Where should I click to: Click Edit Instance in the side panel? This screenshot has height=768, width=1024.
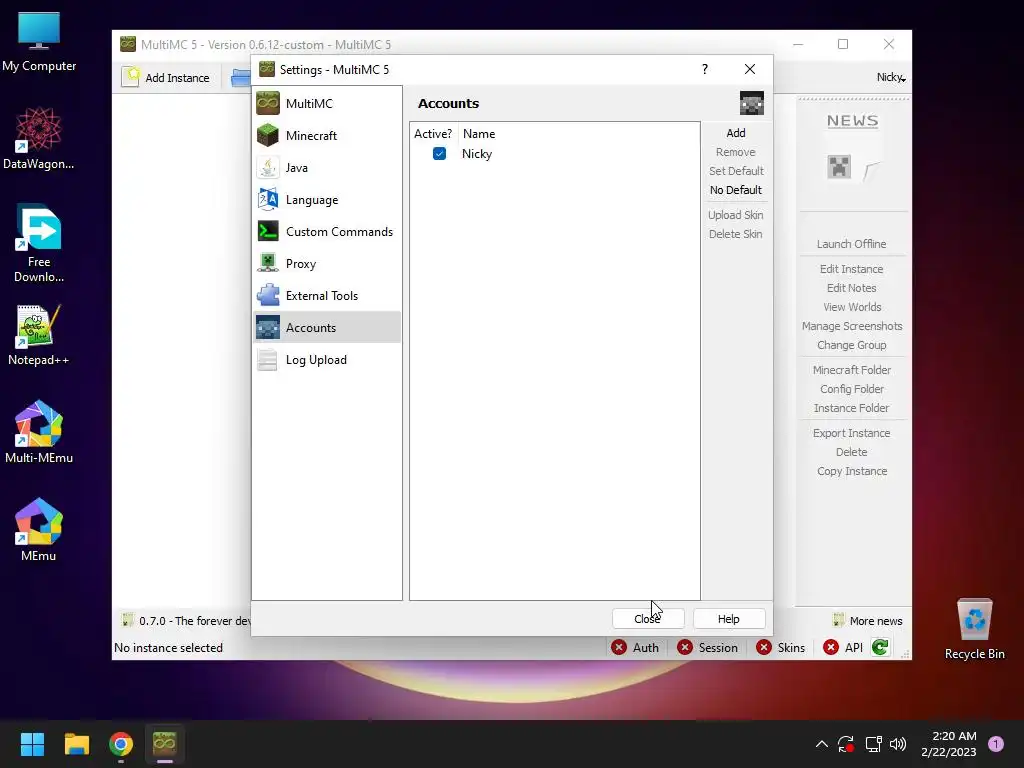click(851, 268)
